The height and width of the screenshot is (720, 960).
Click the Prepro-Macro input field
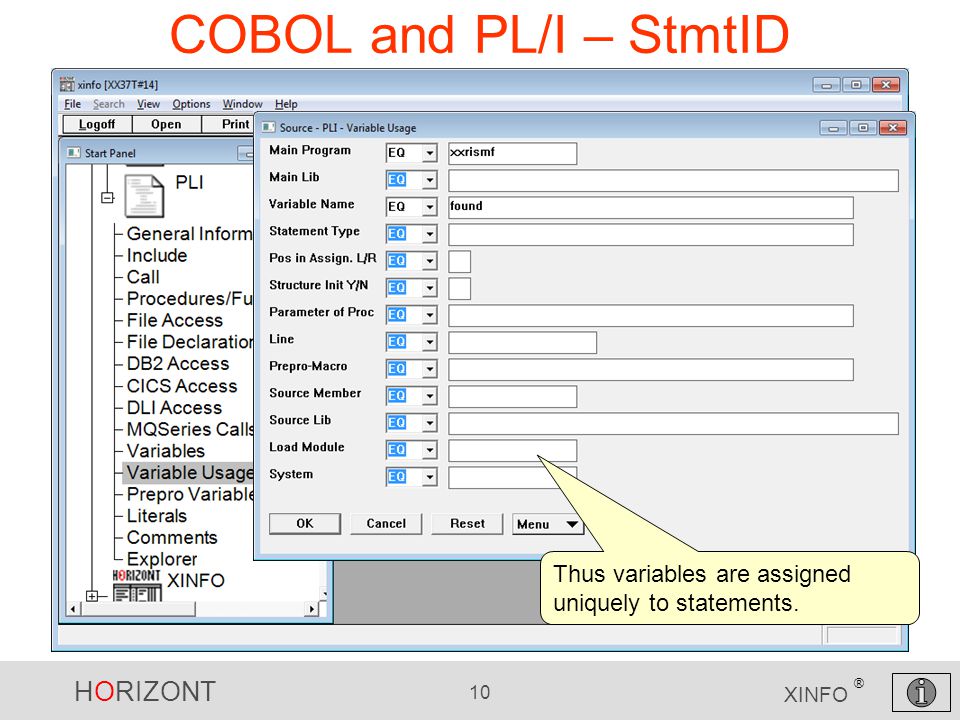click(651, 369)
